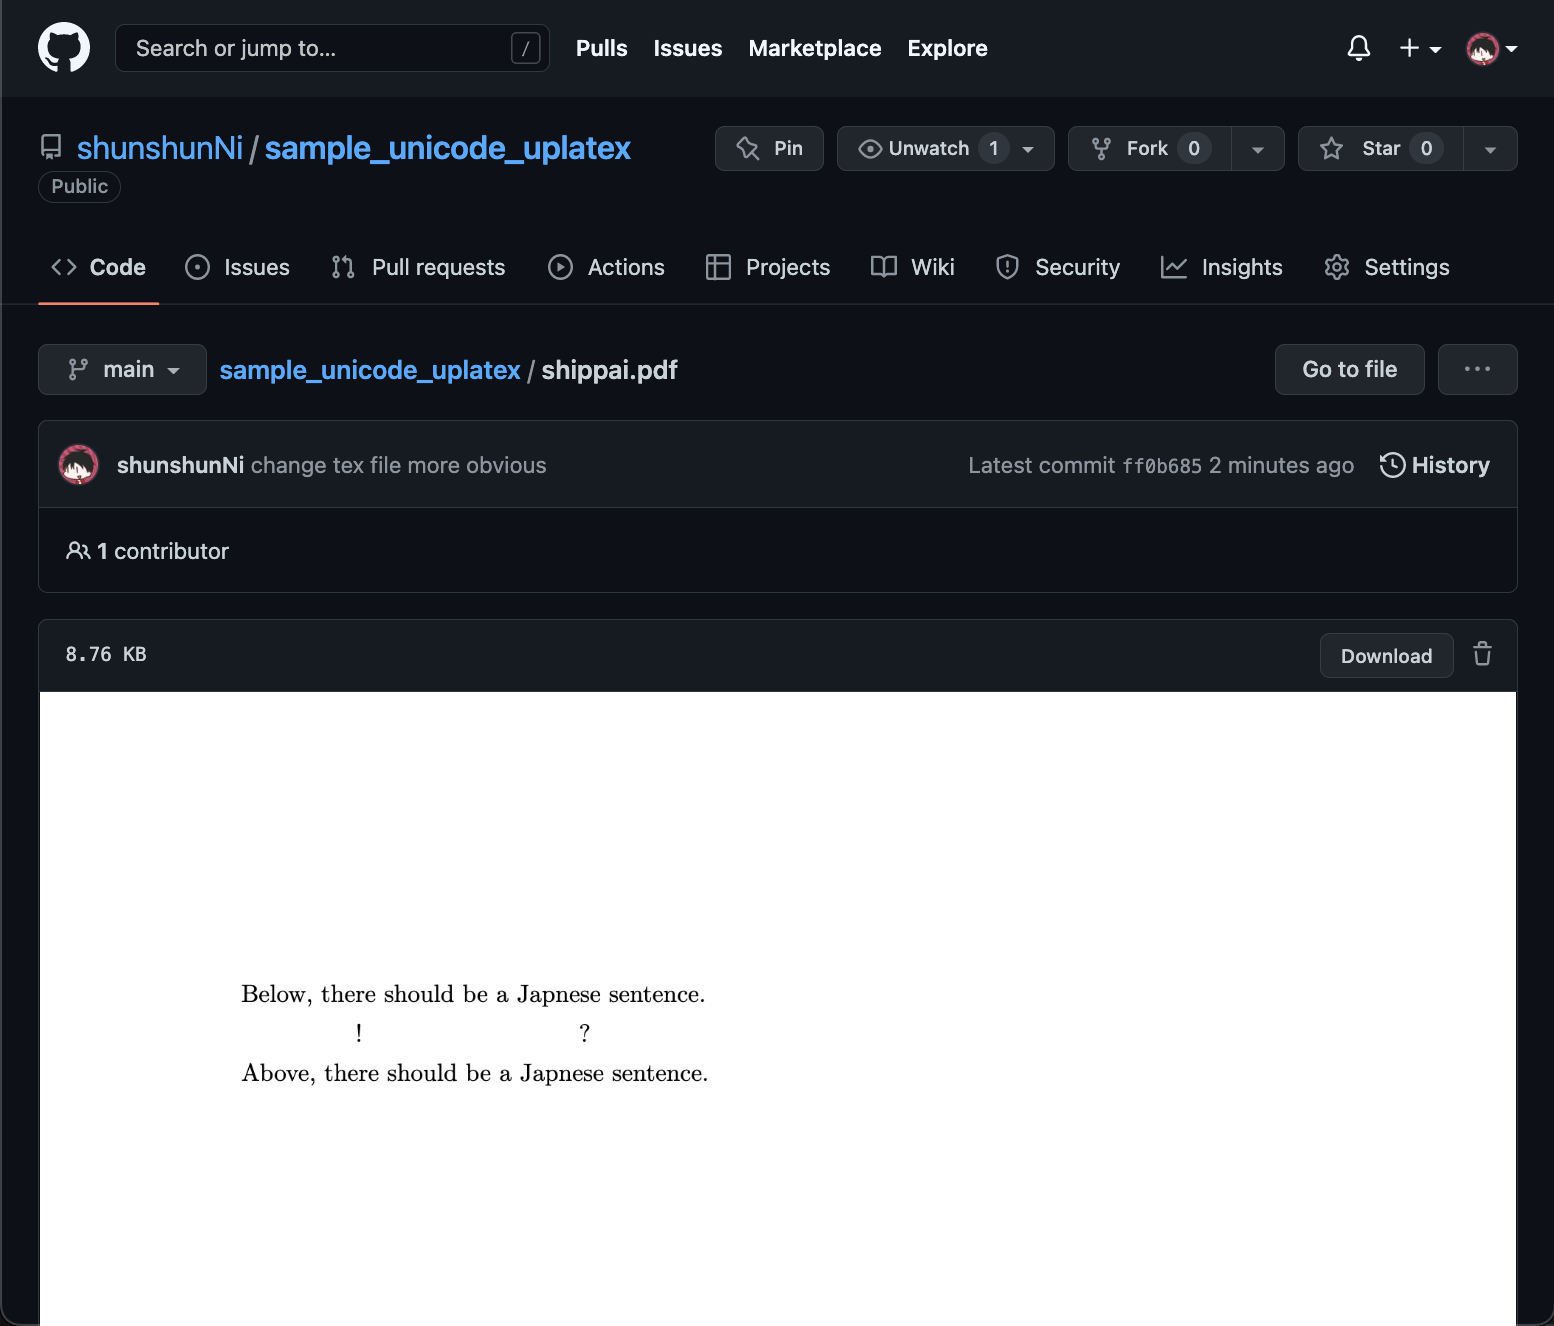Open sample_unicode_uplatex repository title link

(447, 148)
